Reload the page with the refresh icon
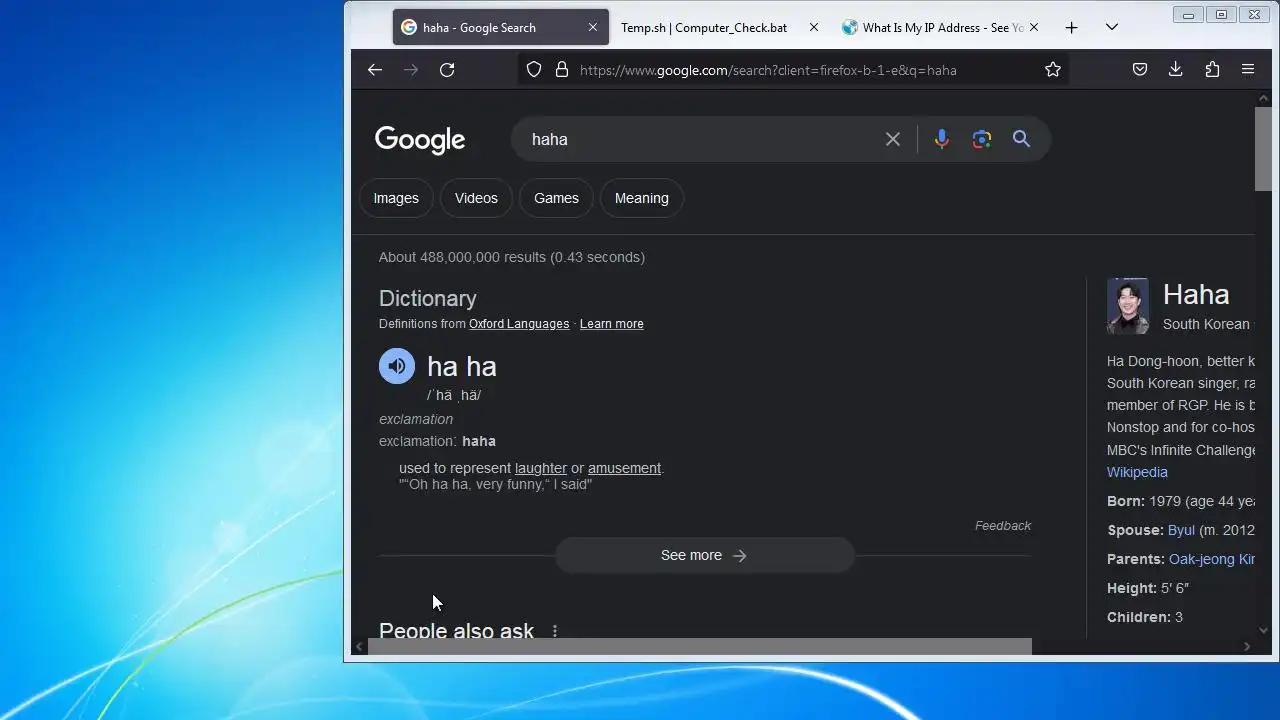The width and height of the screenshot is (1280, 720). pyautogui.click(x=447, y=70)
